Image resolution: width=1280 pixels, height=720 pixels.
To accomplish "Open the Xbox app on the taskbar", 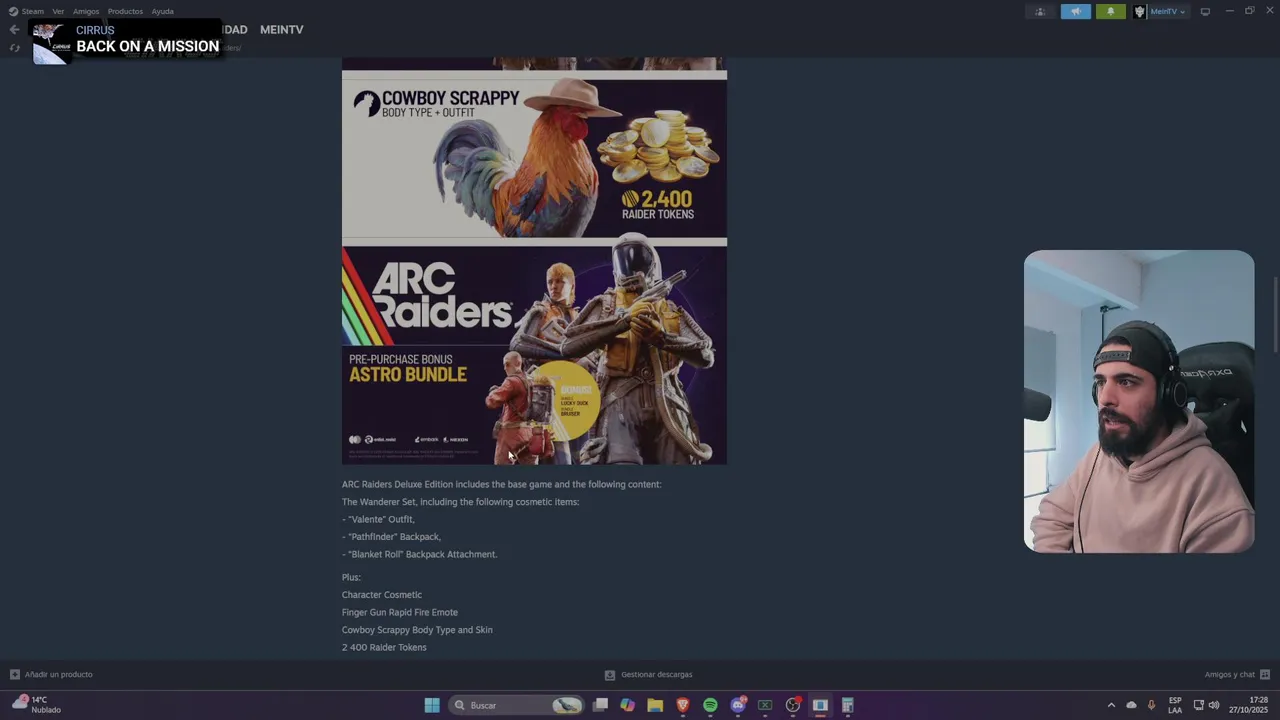I will [x=765, y=705].
